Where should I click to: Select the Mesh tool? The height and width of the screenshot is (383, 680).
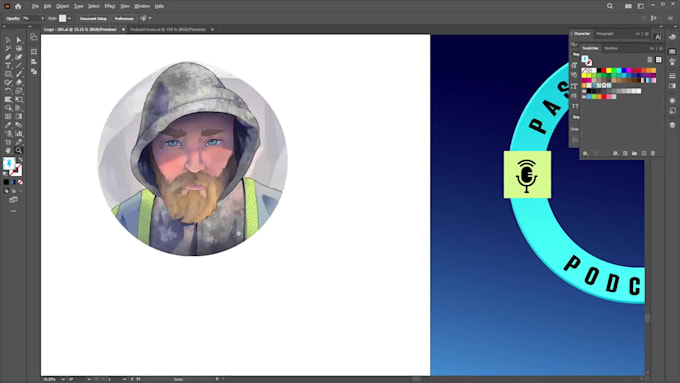tap(8, 116)
